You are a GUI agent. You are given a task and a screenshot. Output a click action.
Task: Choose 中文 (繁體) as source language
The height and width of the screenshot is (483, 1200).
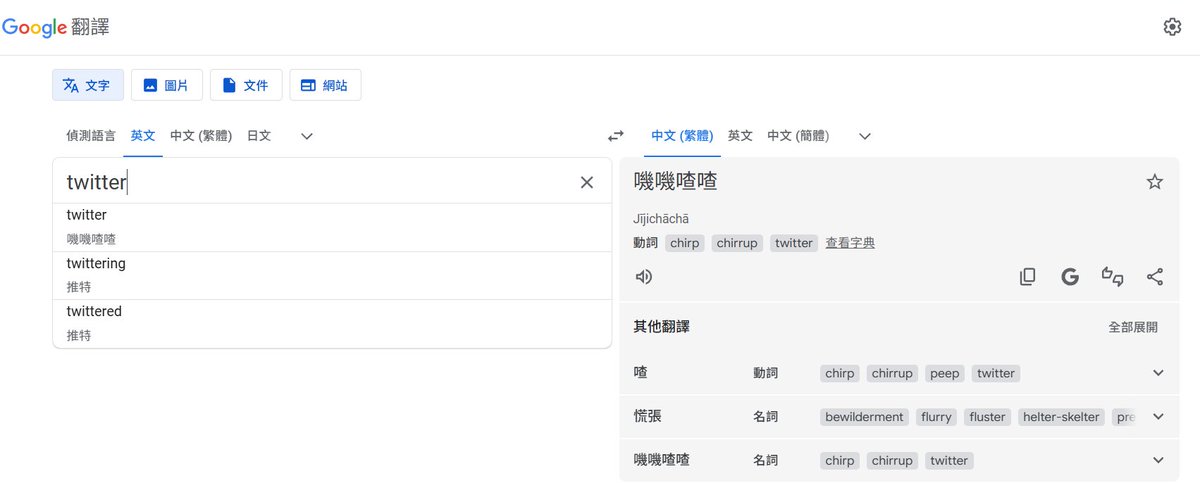(x=201, y=136)
